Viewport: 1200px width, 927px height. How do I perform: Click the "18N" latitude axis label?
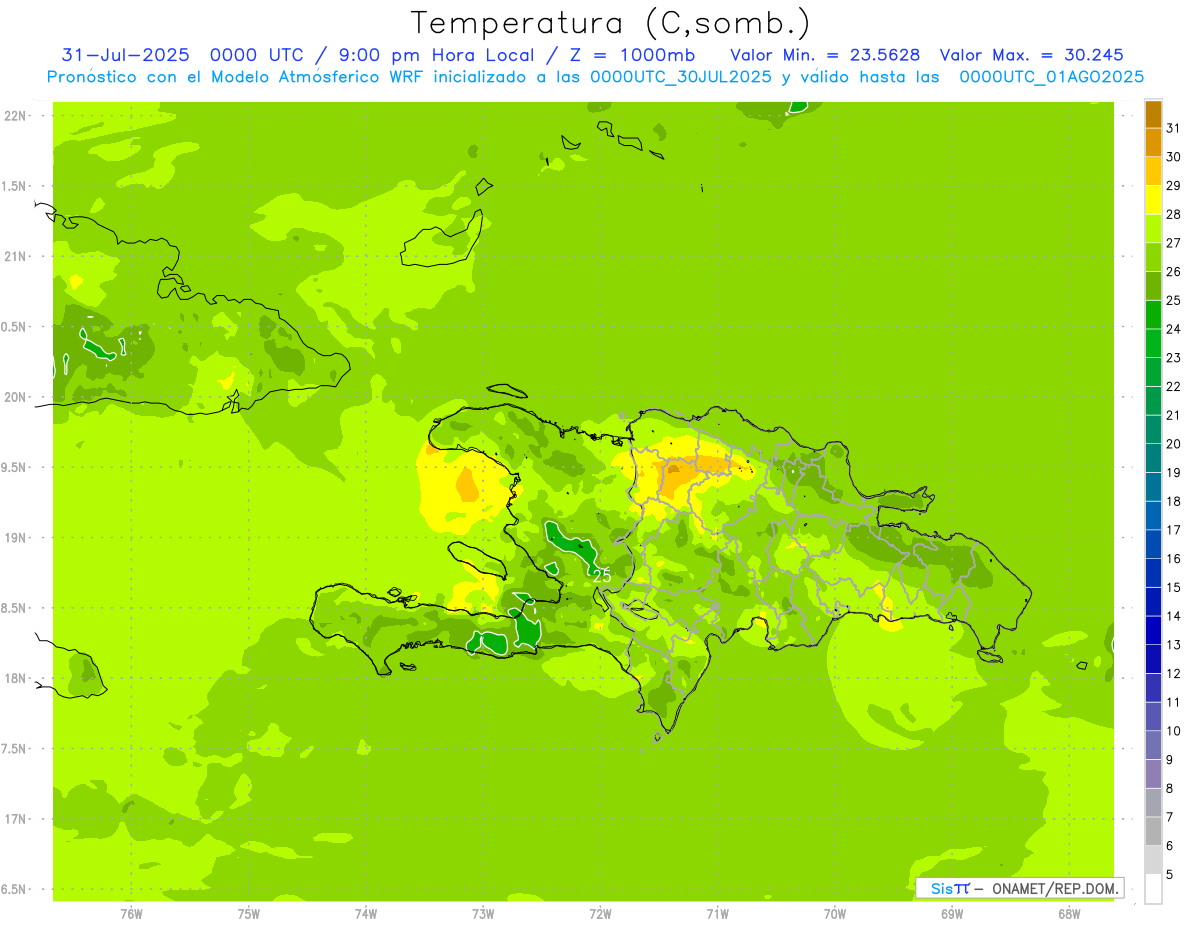click(16, 678)
